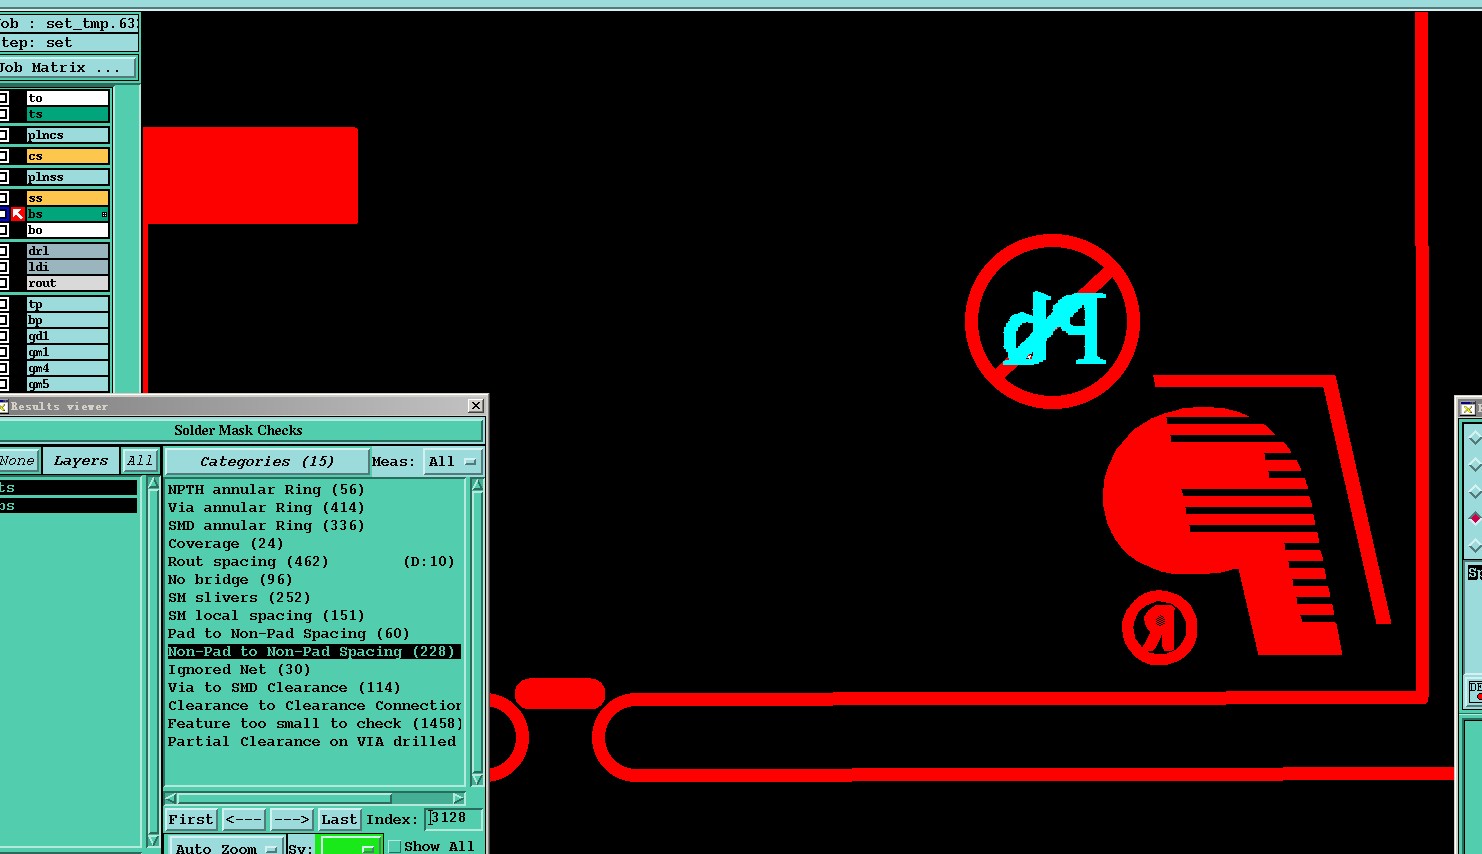Click the Index input field
This screenshot has width=1482, height=854.
point(453,818)
